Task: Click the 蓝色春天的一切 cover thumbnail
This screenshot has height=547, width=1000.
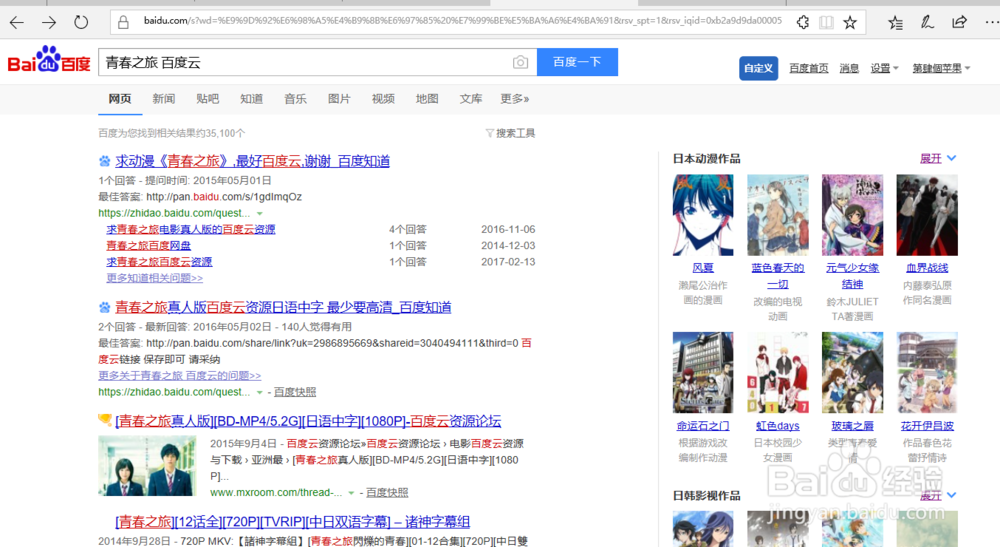Action: coord(777,215)
